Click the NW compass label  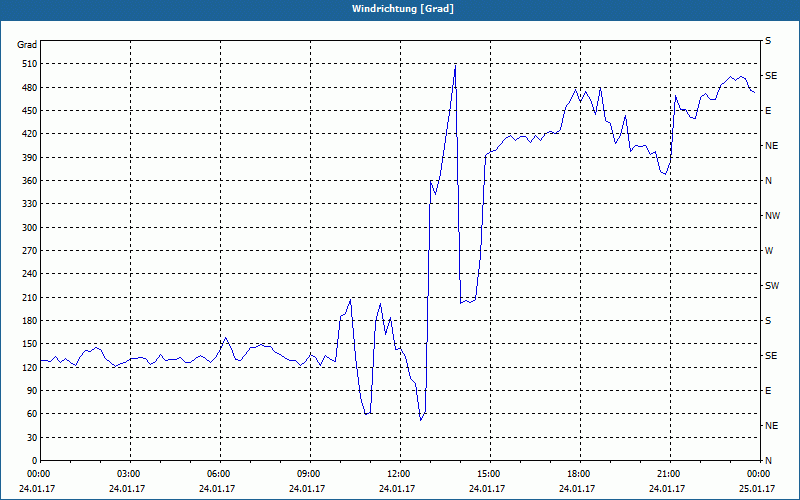[x=772, y=216]
